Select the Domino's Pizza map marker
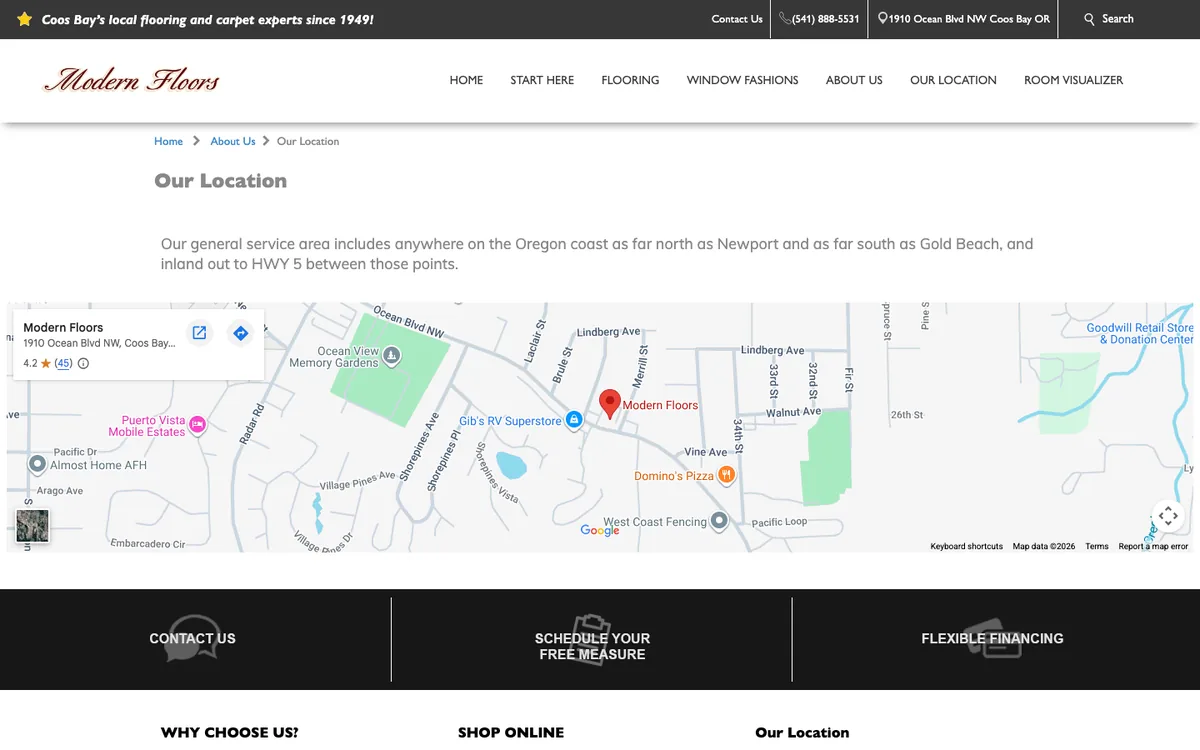 [x=727, y=475]
